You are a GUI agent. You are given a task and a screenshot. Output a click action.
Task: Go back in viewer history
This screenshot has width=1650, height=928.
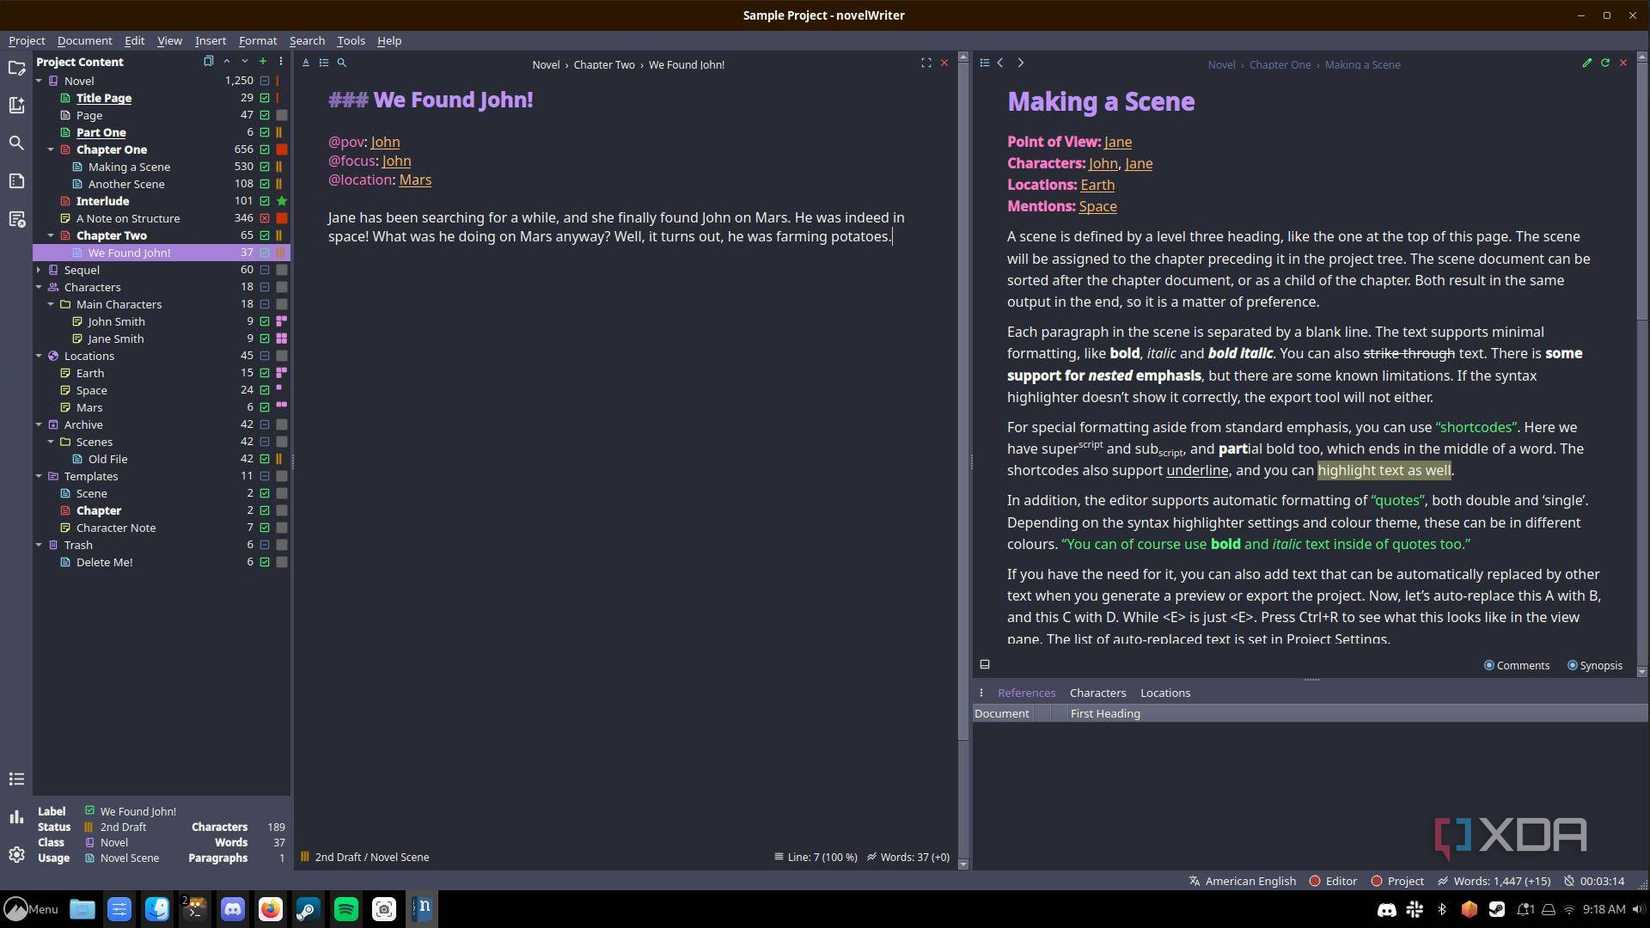[1001, 63]
